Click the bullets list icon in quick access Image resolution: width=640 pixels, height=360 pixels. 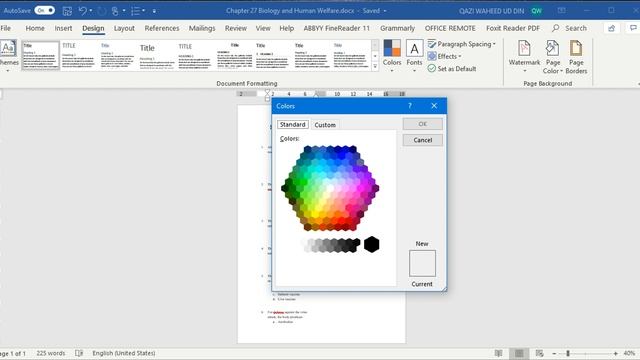pos(136,11)
